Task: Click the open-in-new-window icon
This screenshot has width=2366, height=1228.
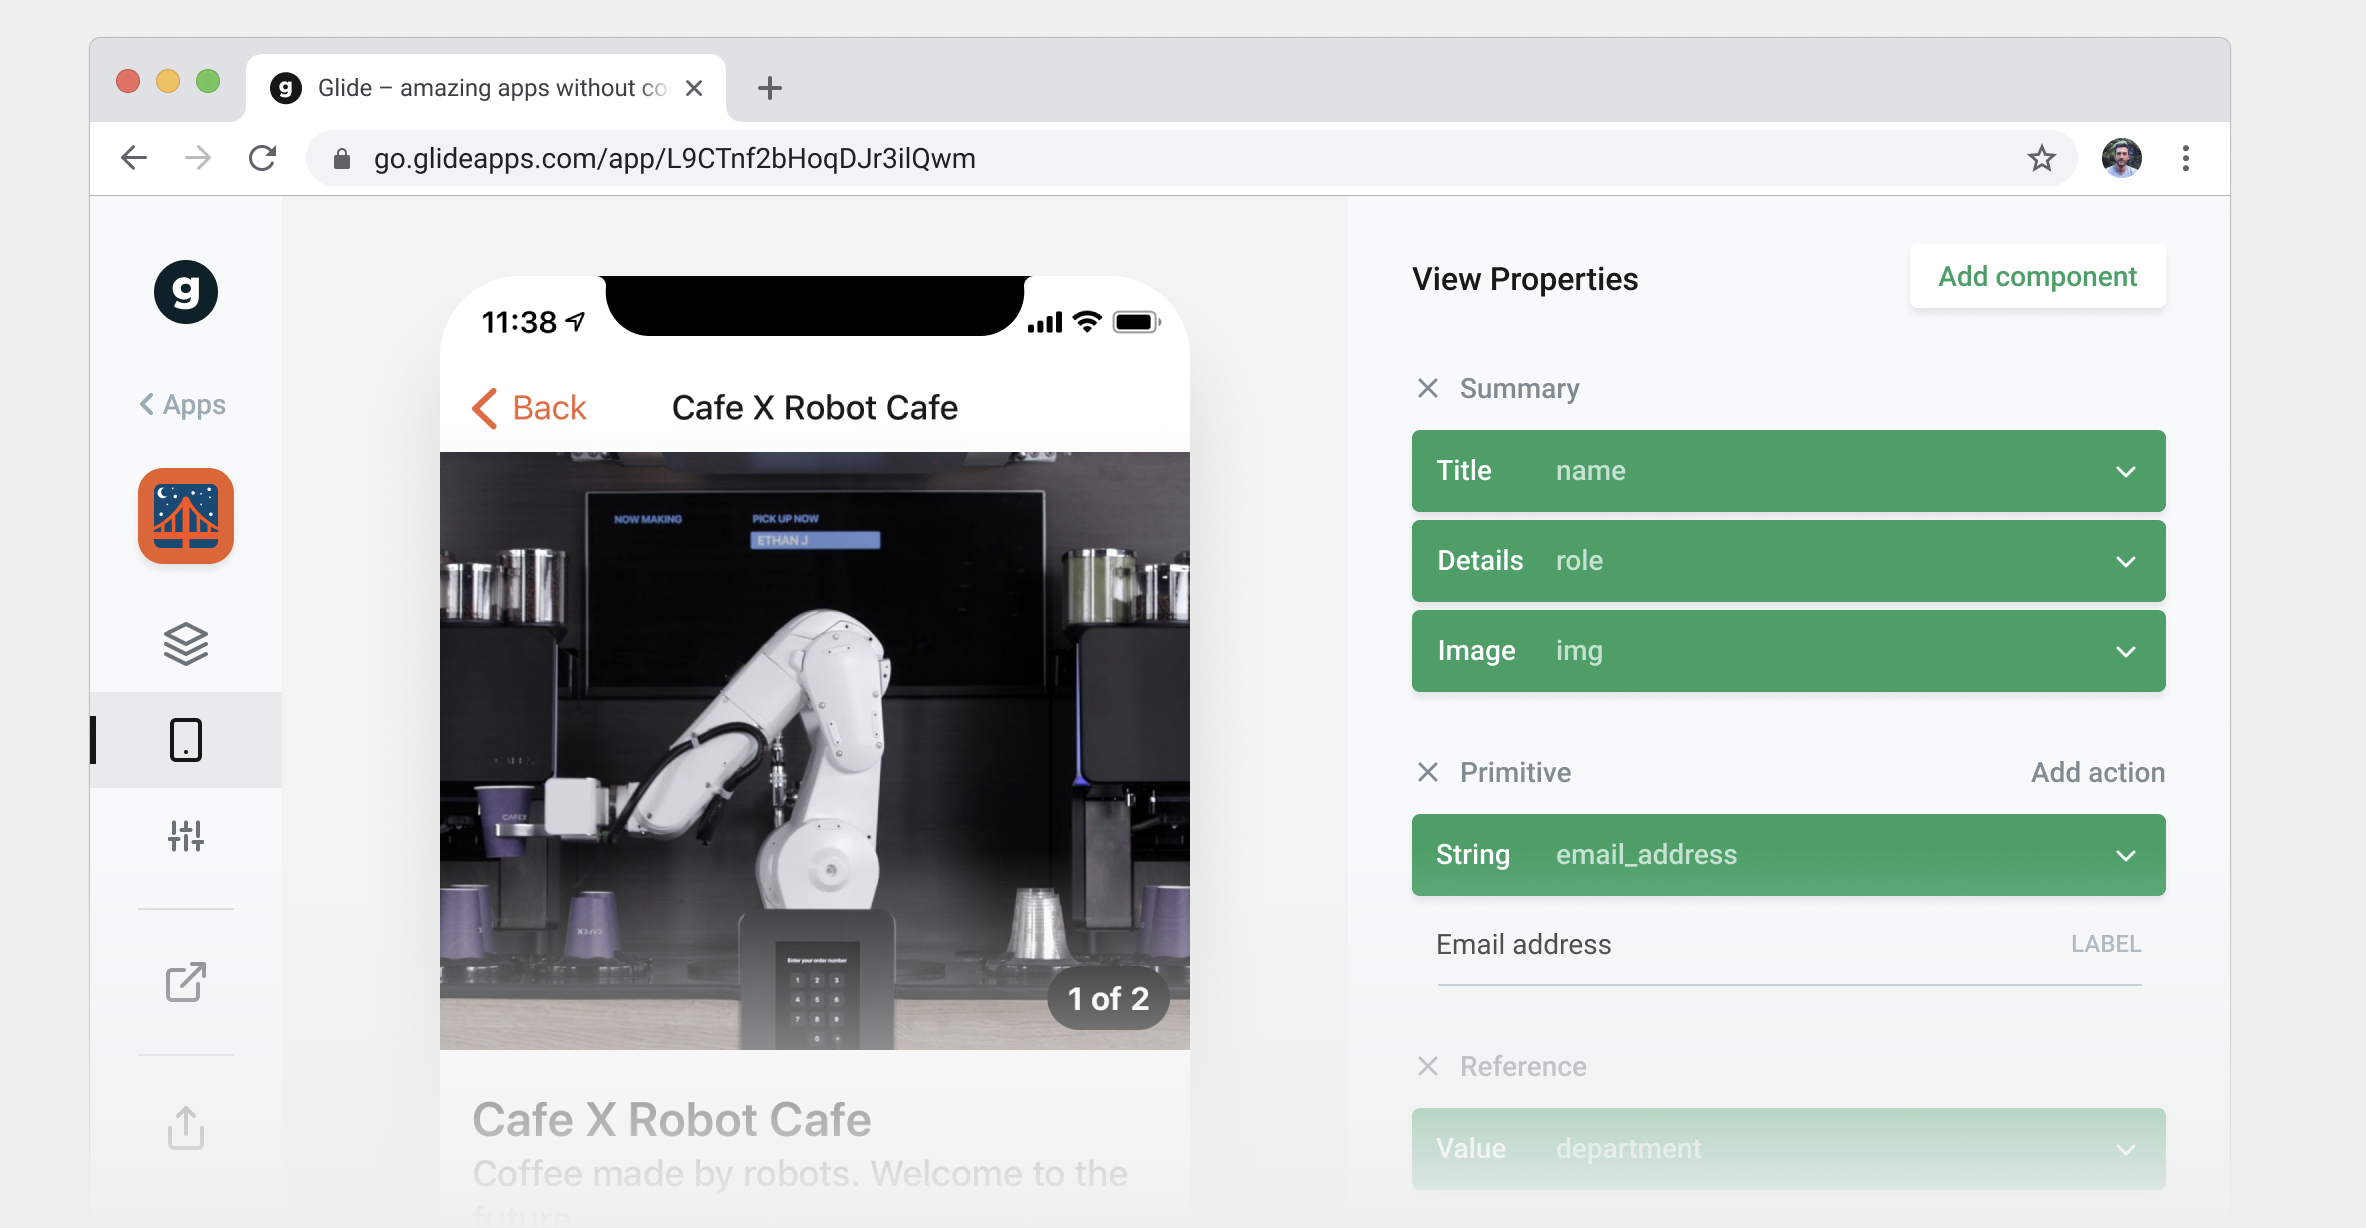Action: [186, 982]
